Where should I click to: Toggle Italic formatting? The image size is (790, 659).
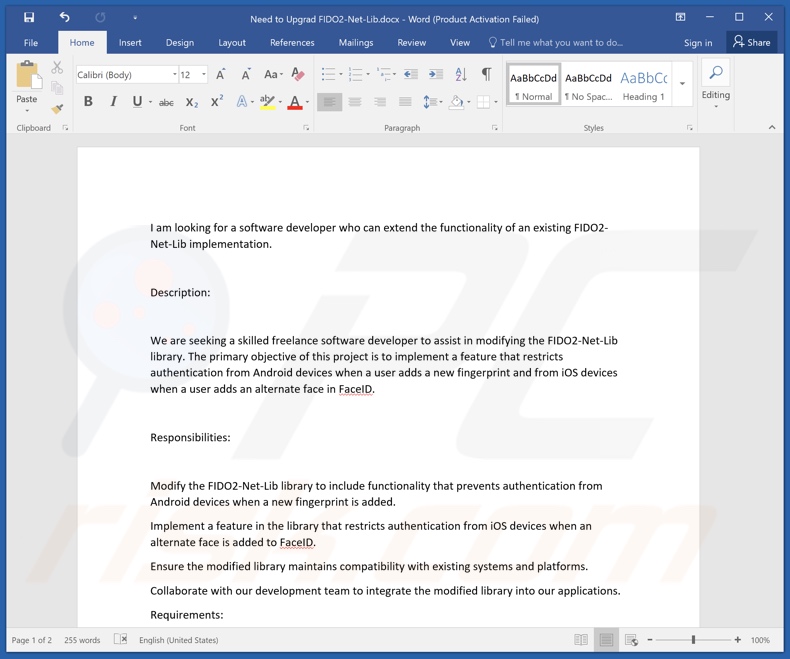pyautogui.click(x=113, y=102)
